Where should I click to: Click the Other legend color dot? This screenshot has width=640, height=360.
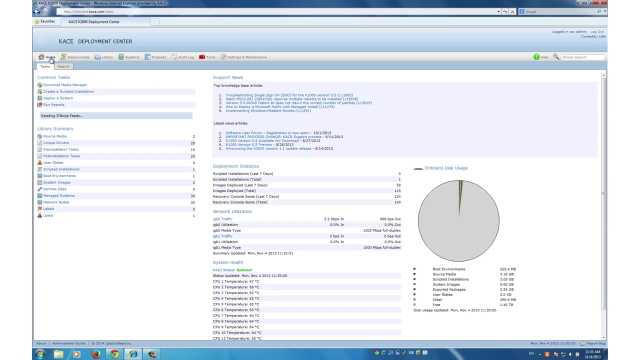[x=414, y=299]
